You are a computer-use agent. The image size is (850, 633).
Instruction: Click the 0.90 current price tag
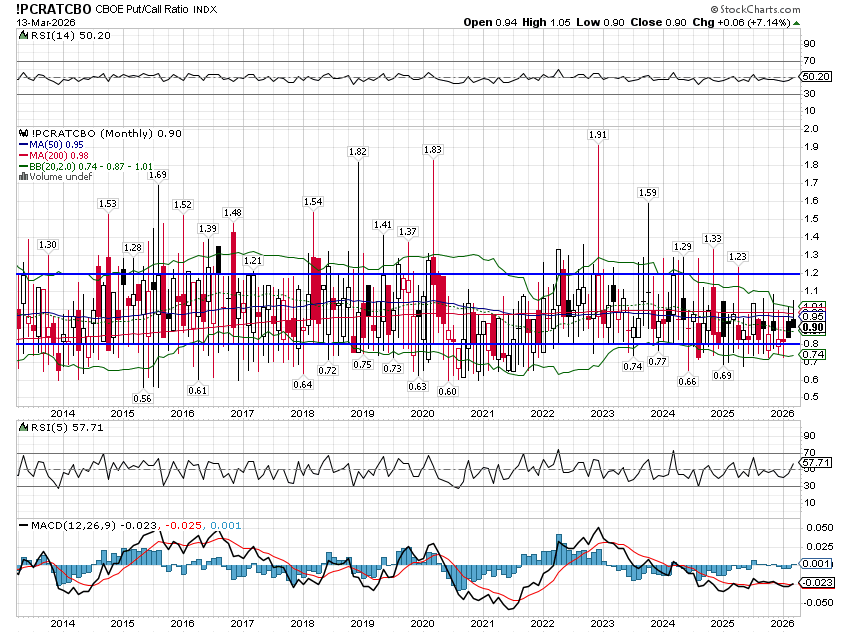point(813,328)
